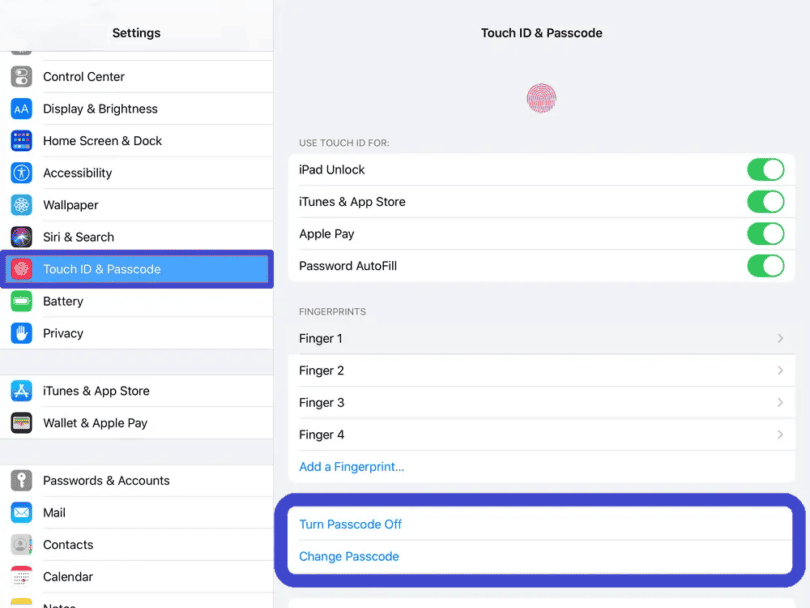Tap the Wallpaper flower icon
The image size is (810, 608).
pos(21,205)
